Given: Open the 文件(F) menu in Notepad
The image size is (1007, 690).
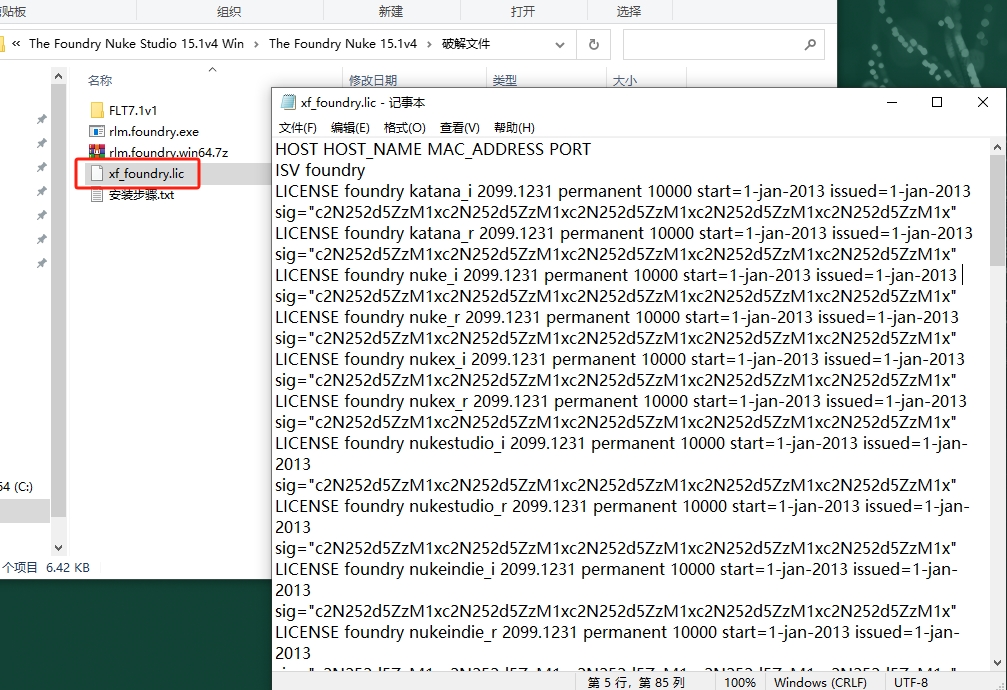Looking at the screenshot, I should pyautogui.click(x=297, y=127).
